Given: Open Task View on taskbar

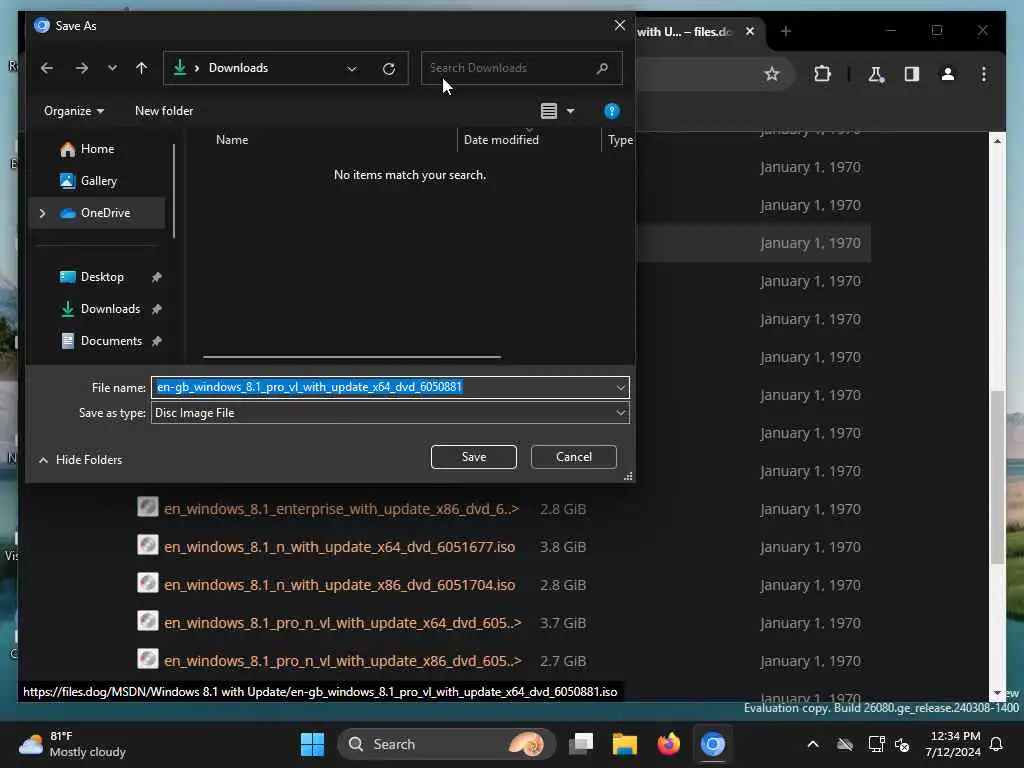Looking at the screenshot, I should pyautogui.click(x=581, y=744).
